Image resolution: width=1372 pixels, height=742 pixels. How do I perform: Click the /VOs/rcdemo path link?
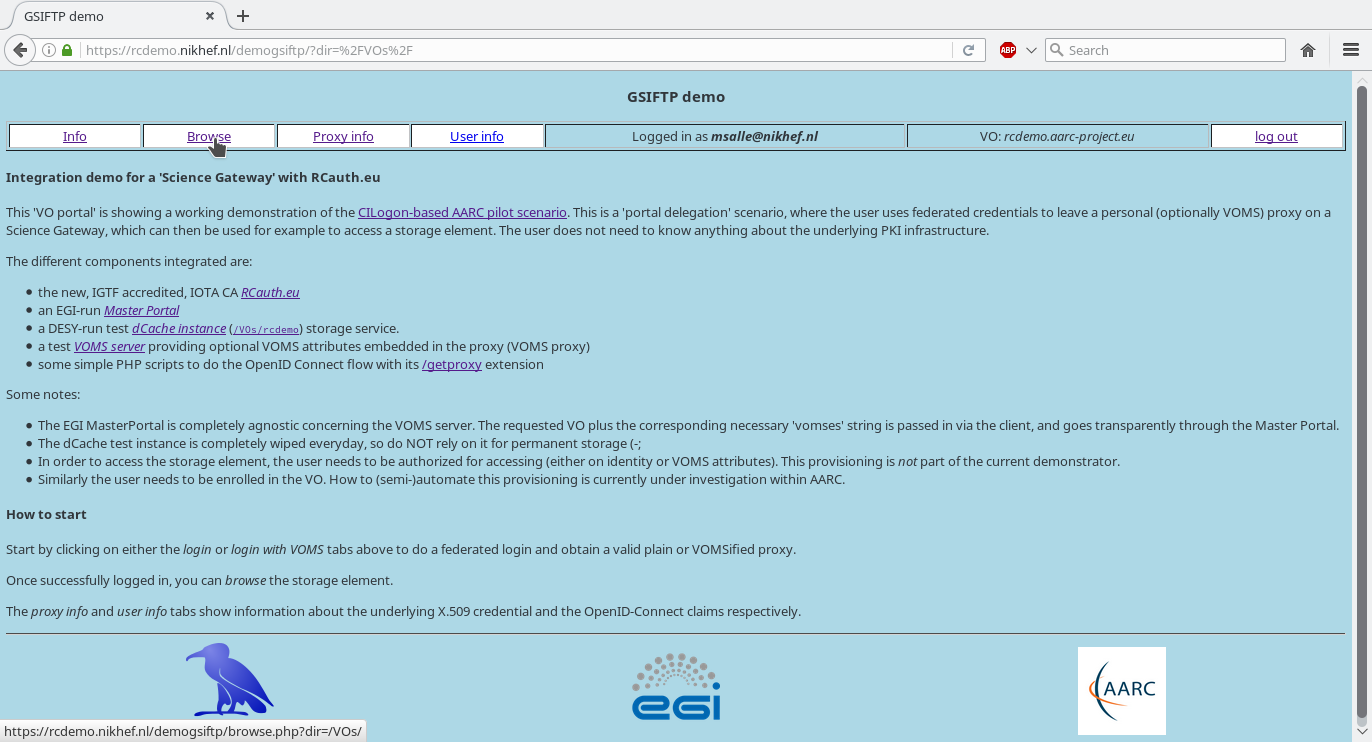(x=266, y=329)
